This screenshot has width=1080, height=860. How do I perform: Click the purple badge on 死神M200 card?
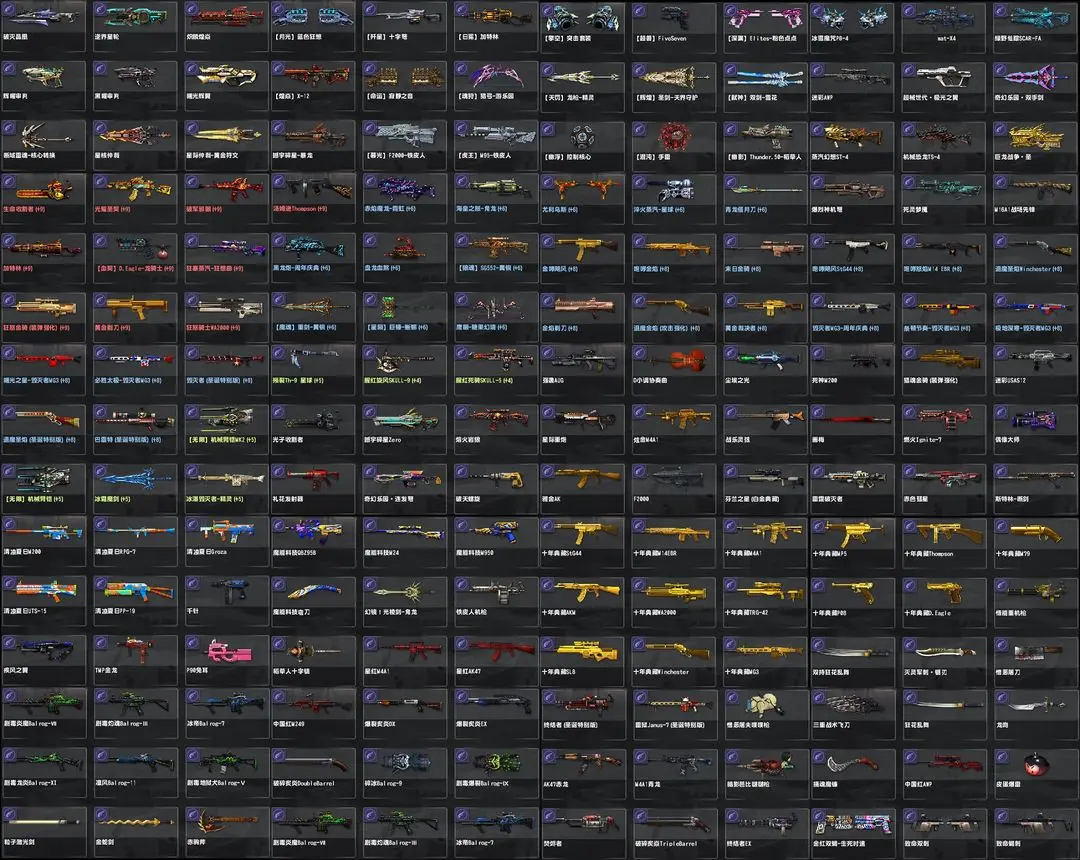tap(818, 353)
